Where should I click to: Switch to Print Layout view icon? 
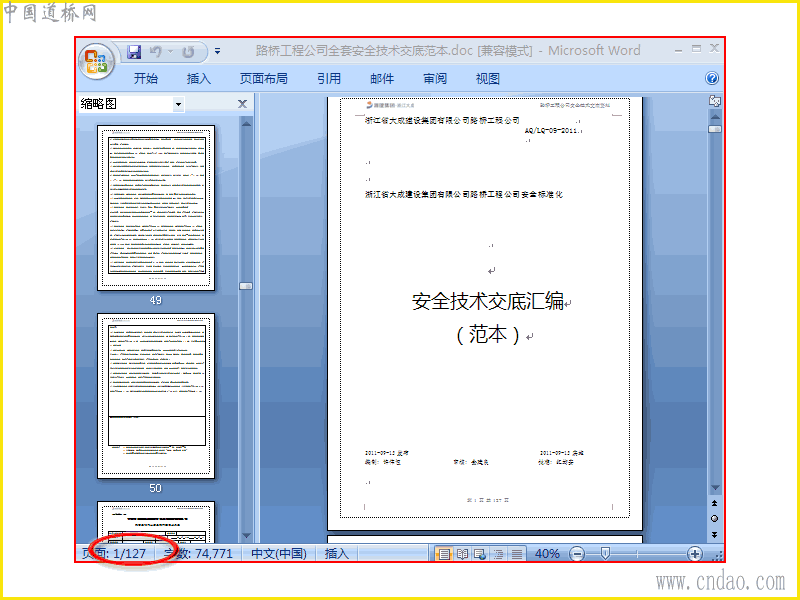point(444,554)
